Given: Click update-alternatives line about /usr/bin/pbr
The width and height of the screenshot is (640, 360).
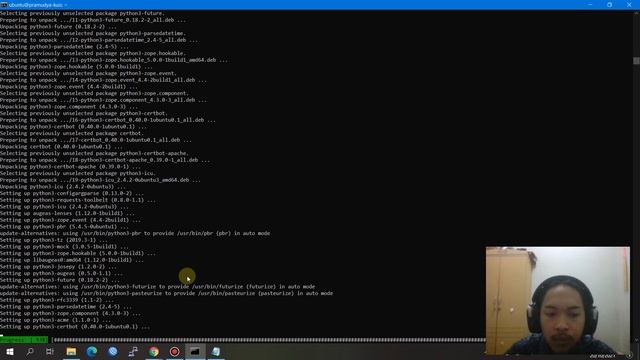Looking at the screenshot, I should tap(135, 233).
